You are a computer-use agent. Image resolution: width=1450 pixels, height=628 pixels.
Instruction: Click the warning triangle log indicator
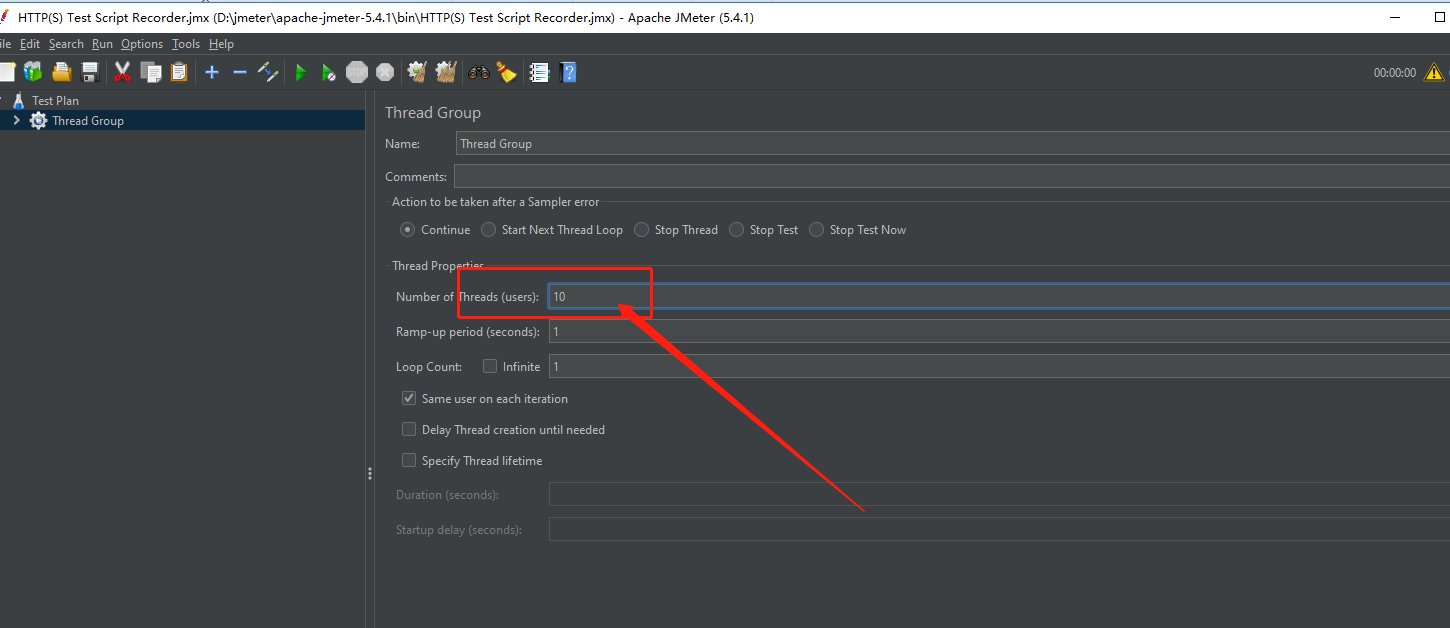[1434, 72]
